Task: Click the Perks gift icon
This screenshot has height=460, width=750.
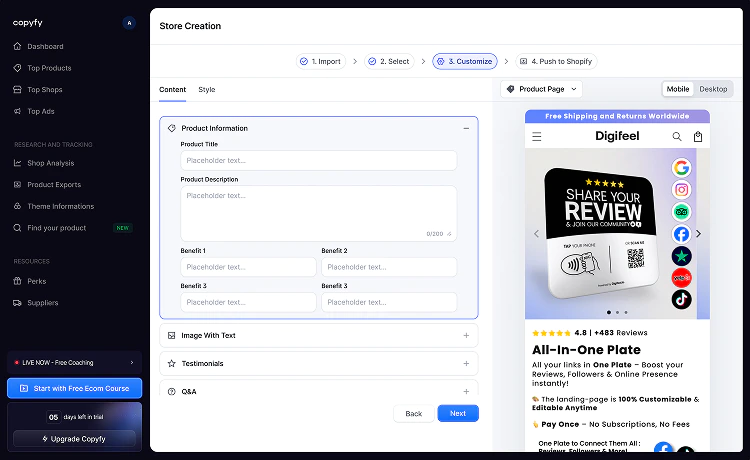Action: point(17,281)
